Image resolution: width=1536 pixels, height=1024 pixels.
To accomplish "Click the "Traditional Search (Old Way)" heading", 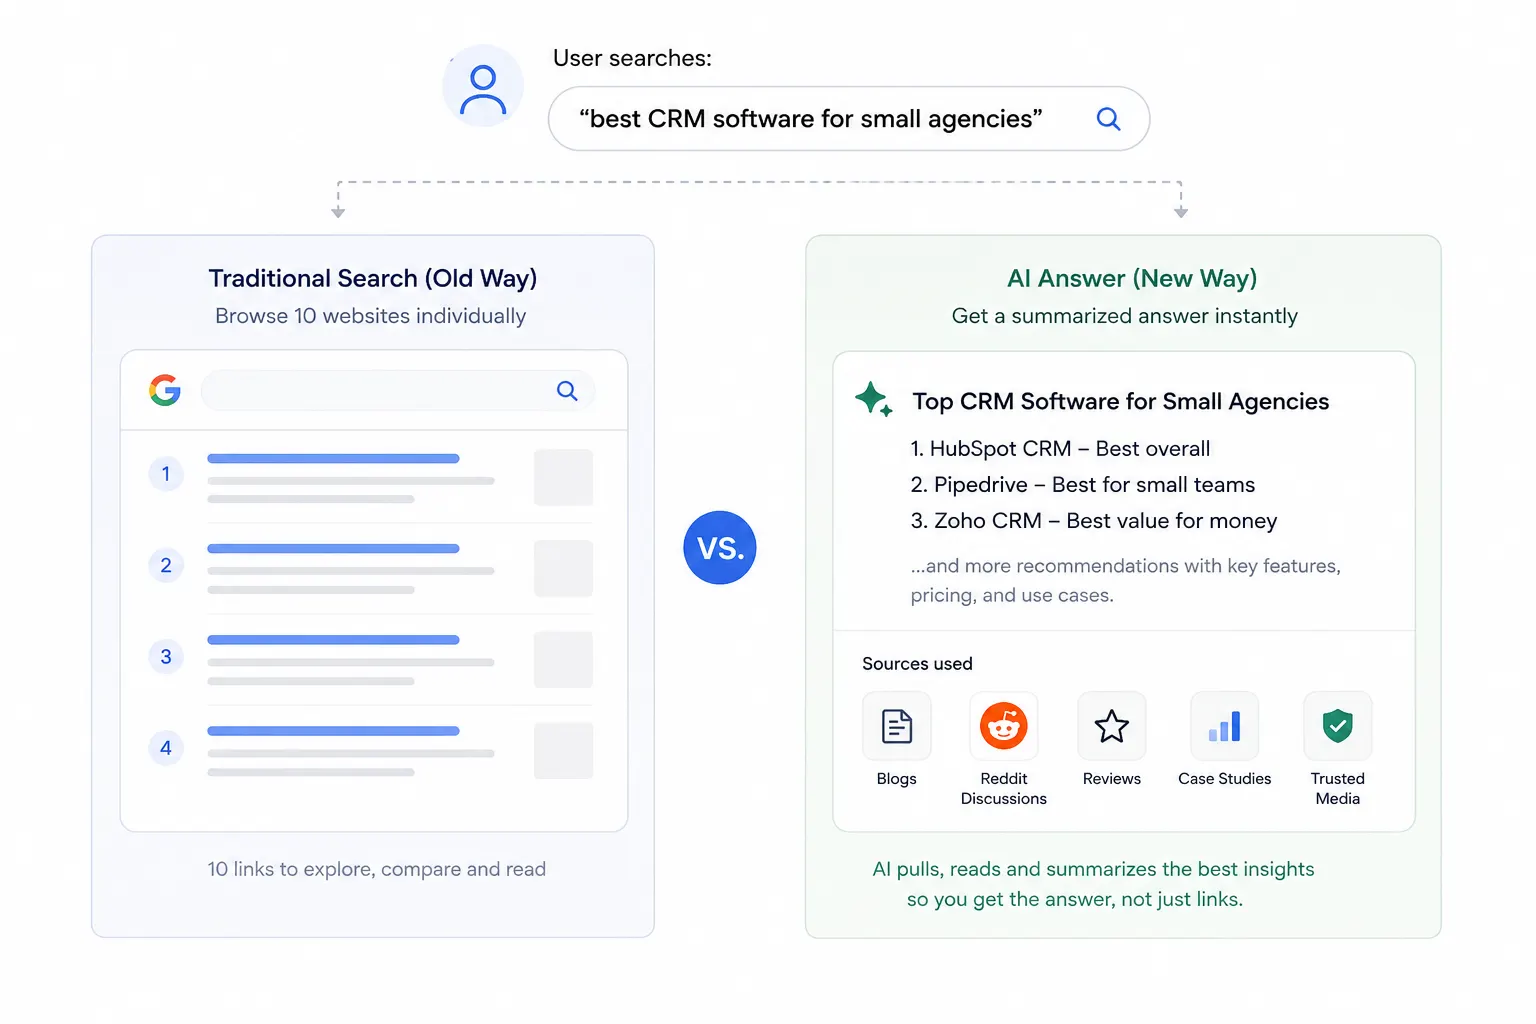I will [373, 278].
